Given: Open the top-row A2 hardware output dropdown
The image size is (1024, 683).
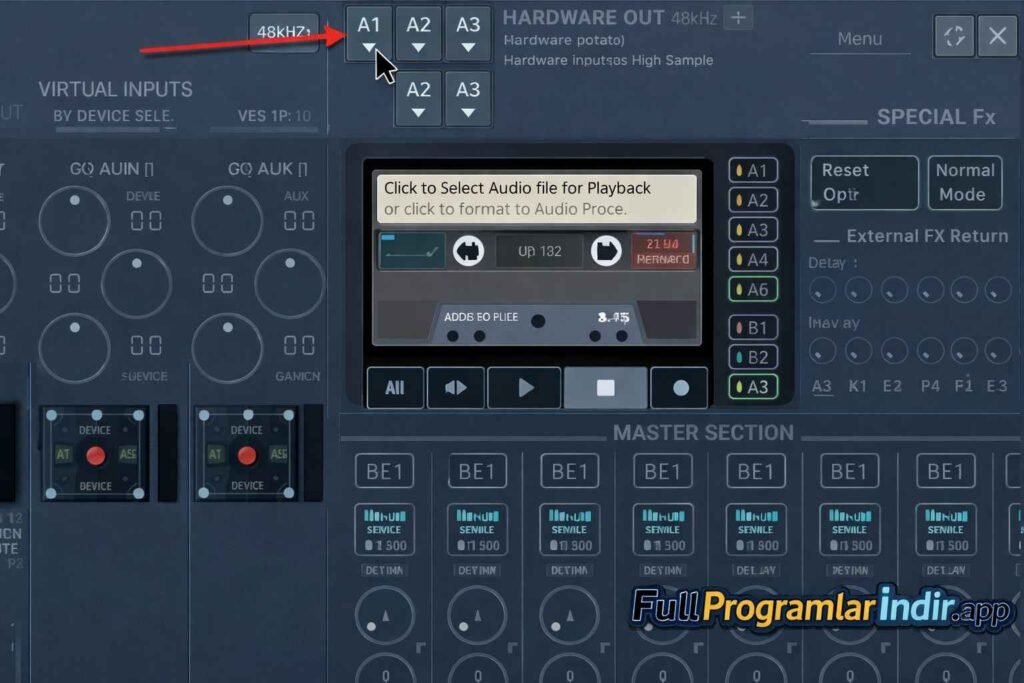Looking at the screenshot, I should [x=418, y=33].
